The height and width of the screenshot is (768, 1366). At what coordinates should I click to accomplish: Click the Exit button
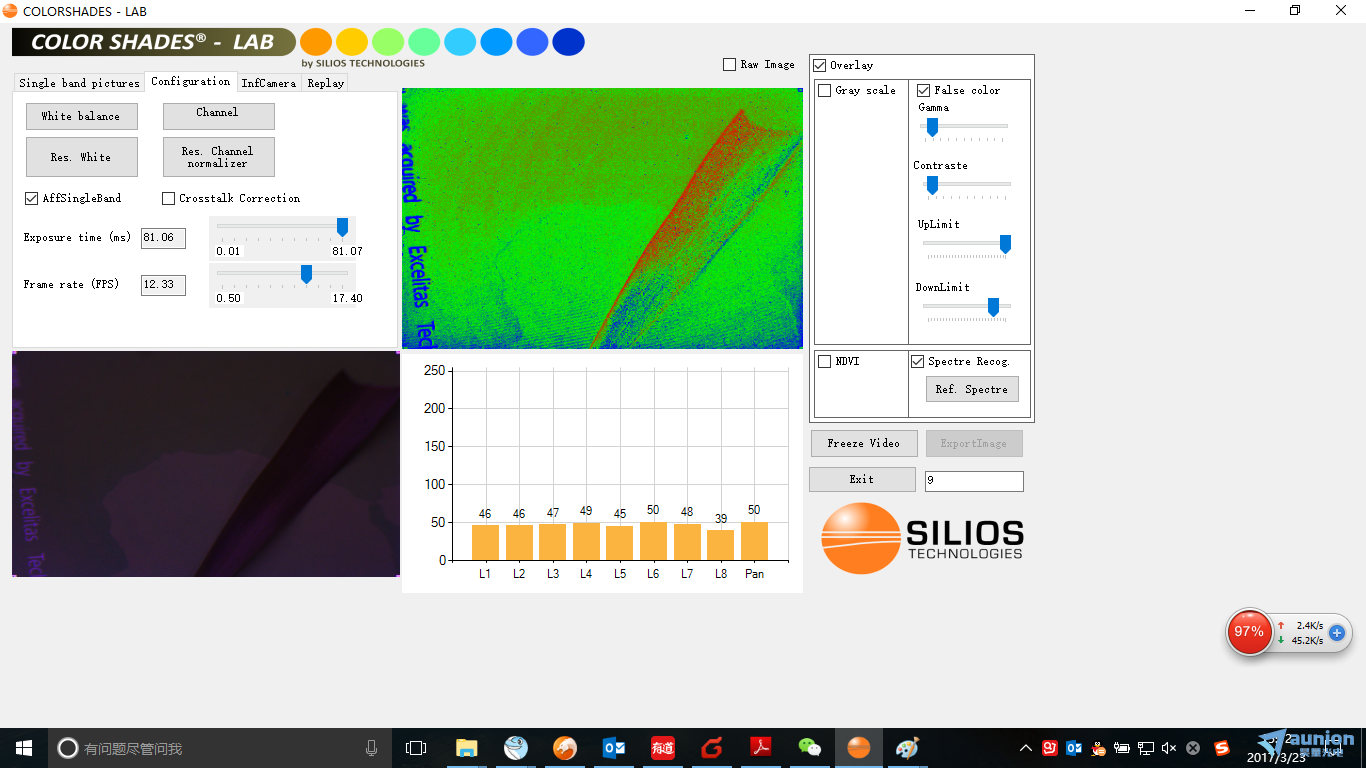tap(862, 479)
